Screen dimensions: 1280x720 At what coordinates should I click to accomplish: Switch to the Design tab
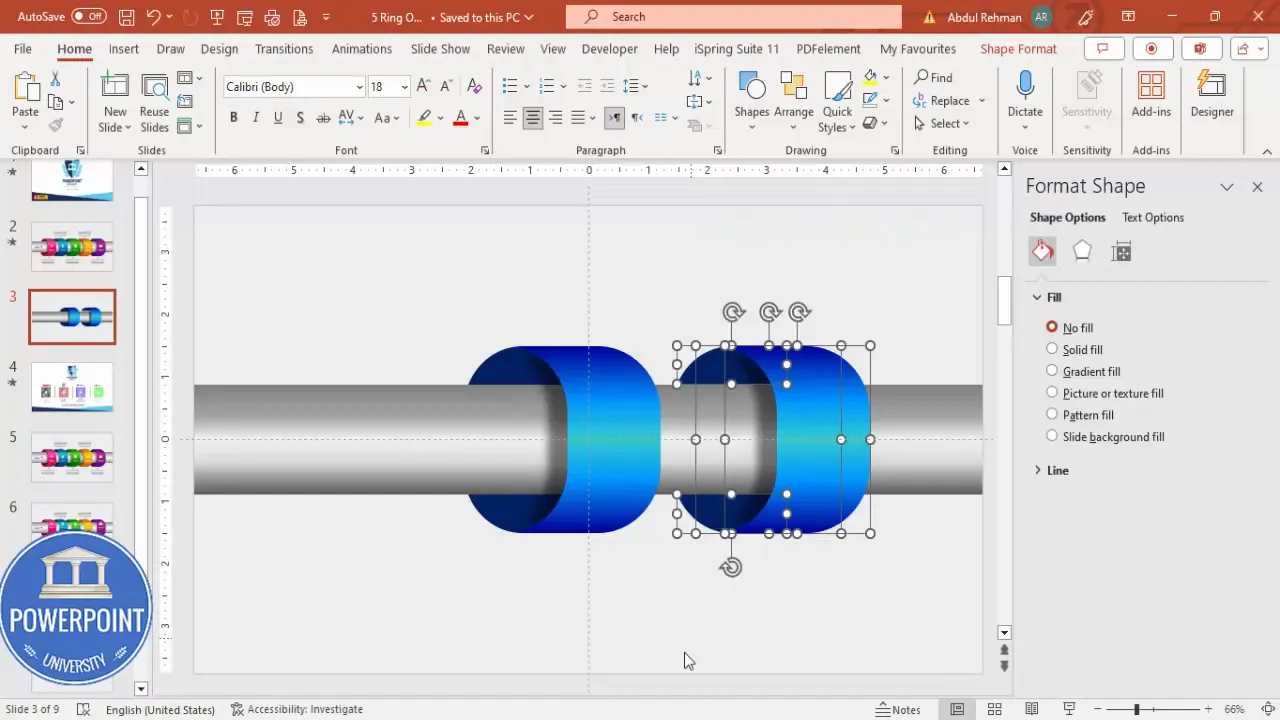point(219,48)
